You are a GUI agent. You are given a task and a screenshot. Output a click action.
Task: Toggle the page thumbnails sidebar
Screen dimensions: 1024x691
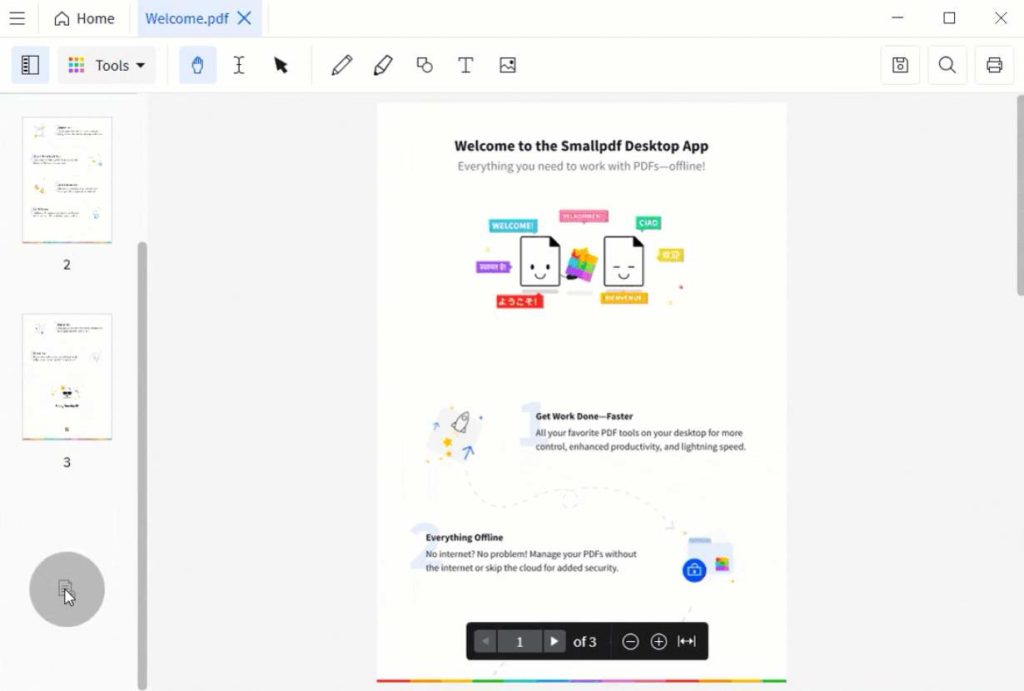[30, 65]
